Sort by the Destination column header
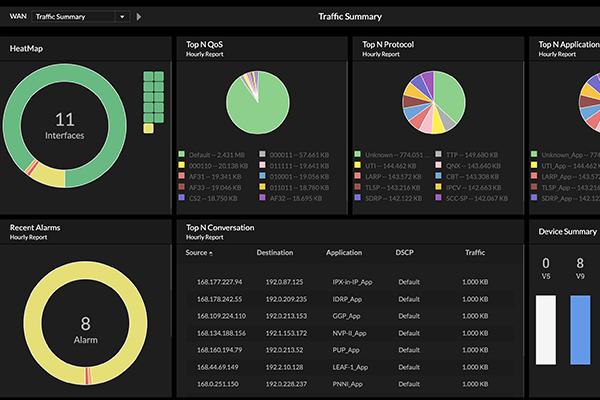This screenshot has height=400, width=600. pyautogui.click(x=275, y=253)
